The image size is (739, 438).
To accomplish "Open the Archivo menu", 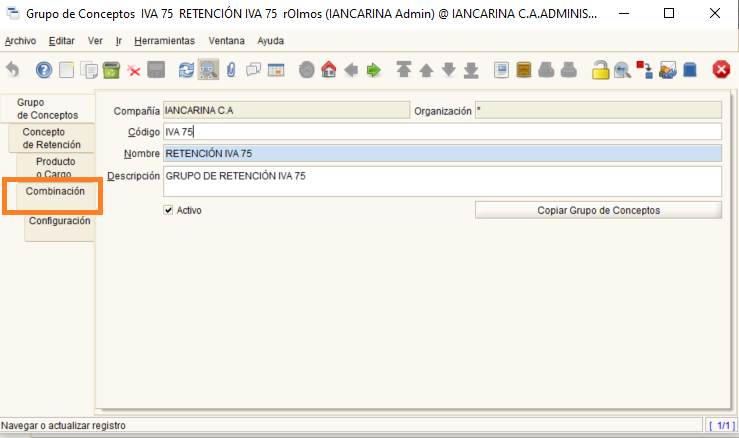I will click(x=20, y=41).
